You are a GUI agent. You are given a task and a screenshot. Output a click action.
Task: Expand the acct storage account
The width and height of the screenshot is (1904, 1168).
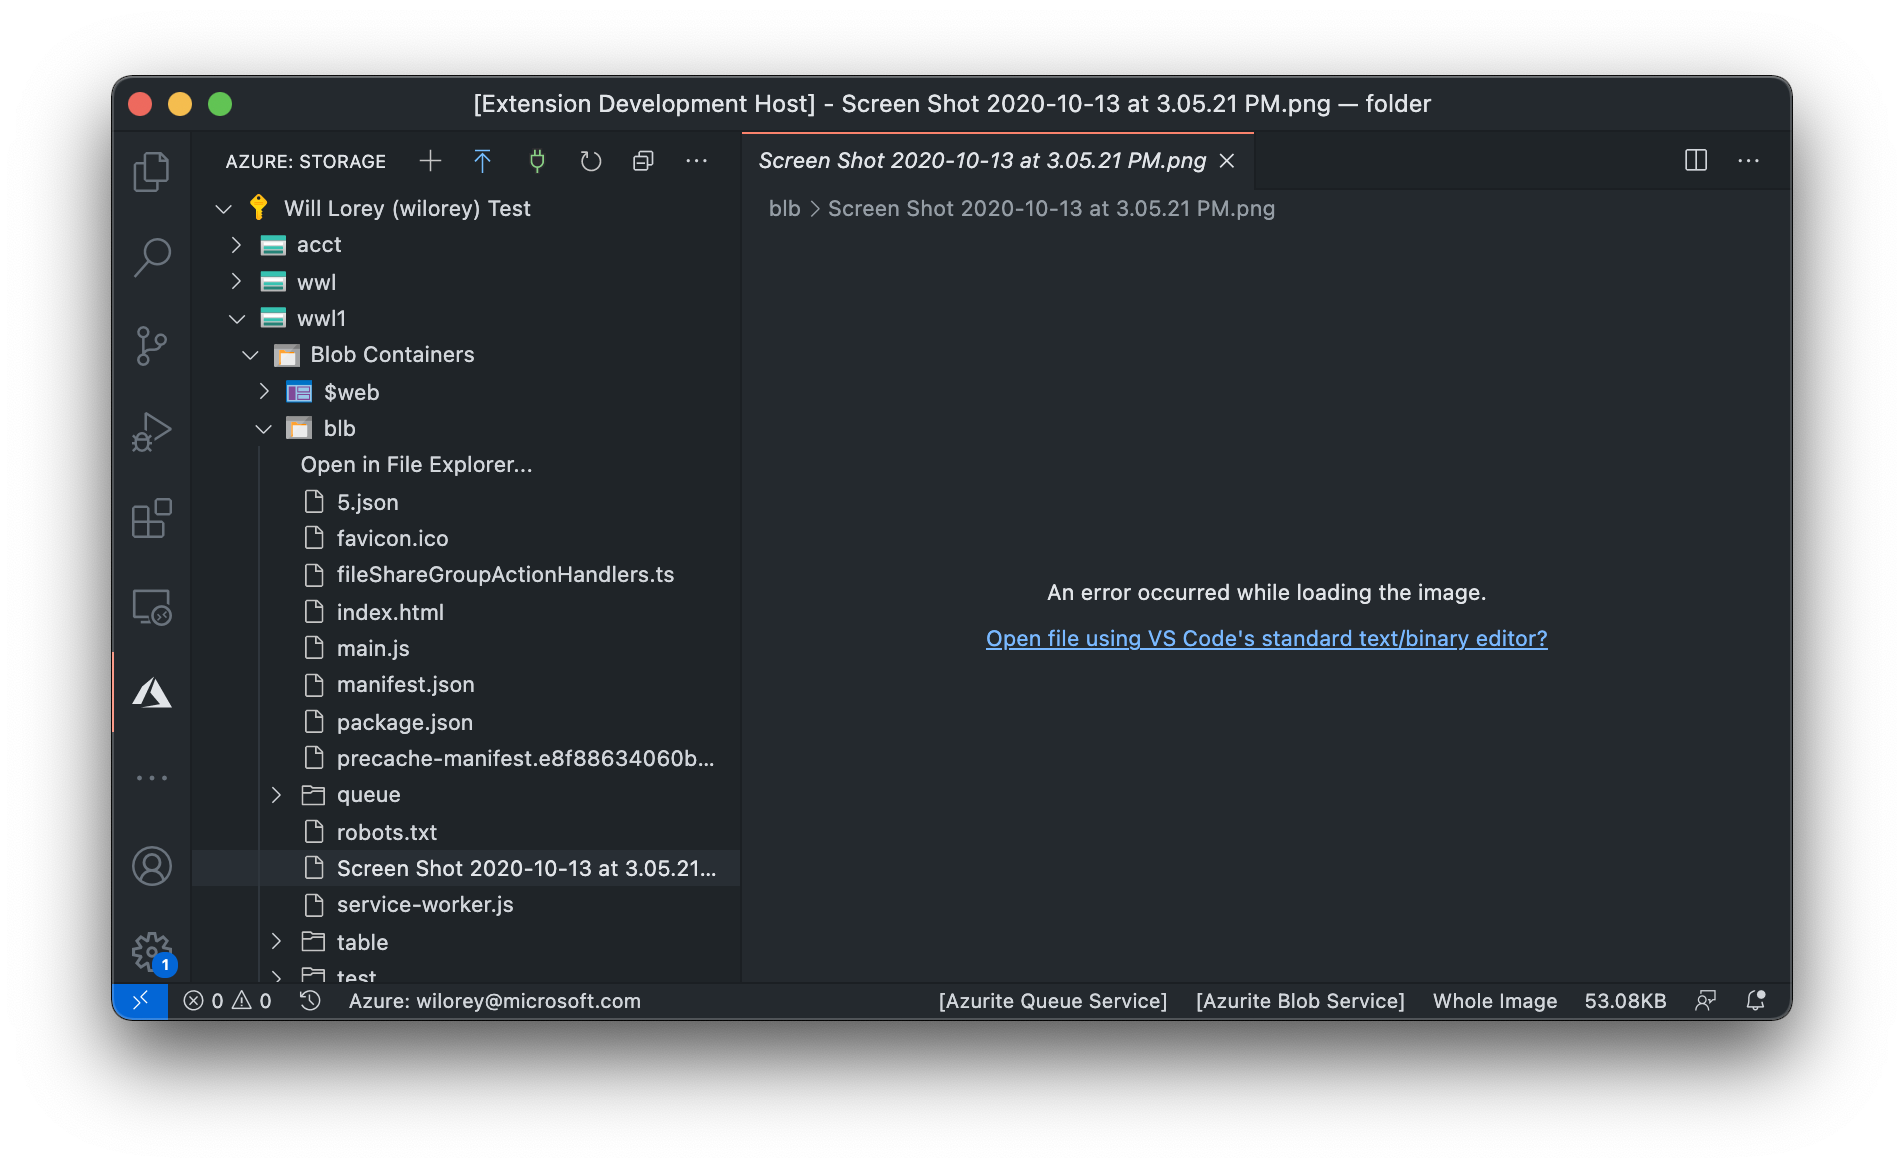tap(237, 244)
